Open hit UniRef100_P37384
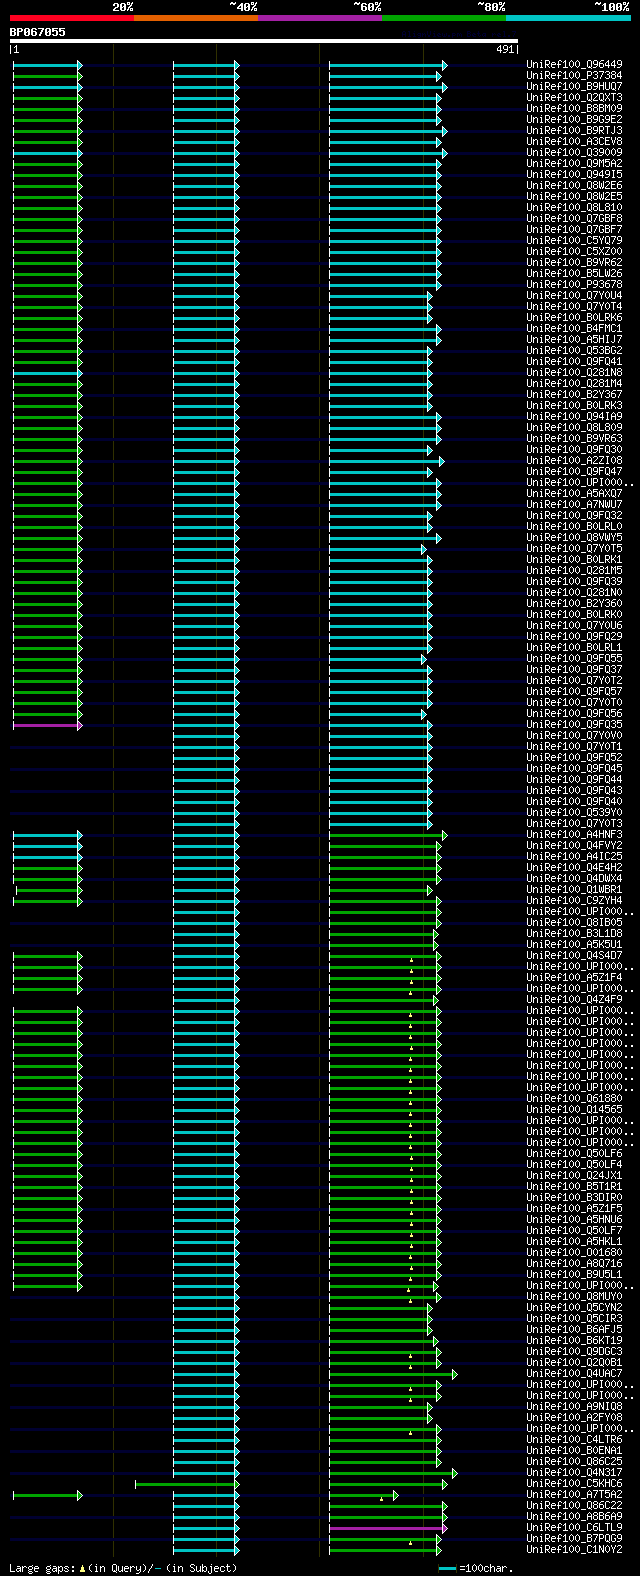640x1576 pixels. click(x=574, y=75)
